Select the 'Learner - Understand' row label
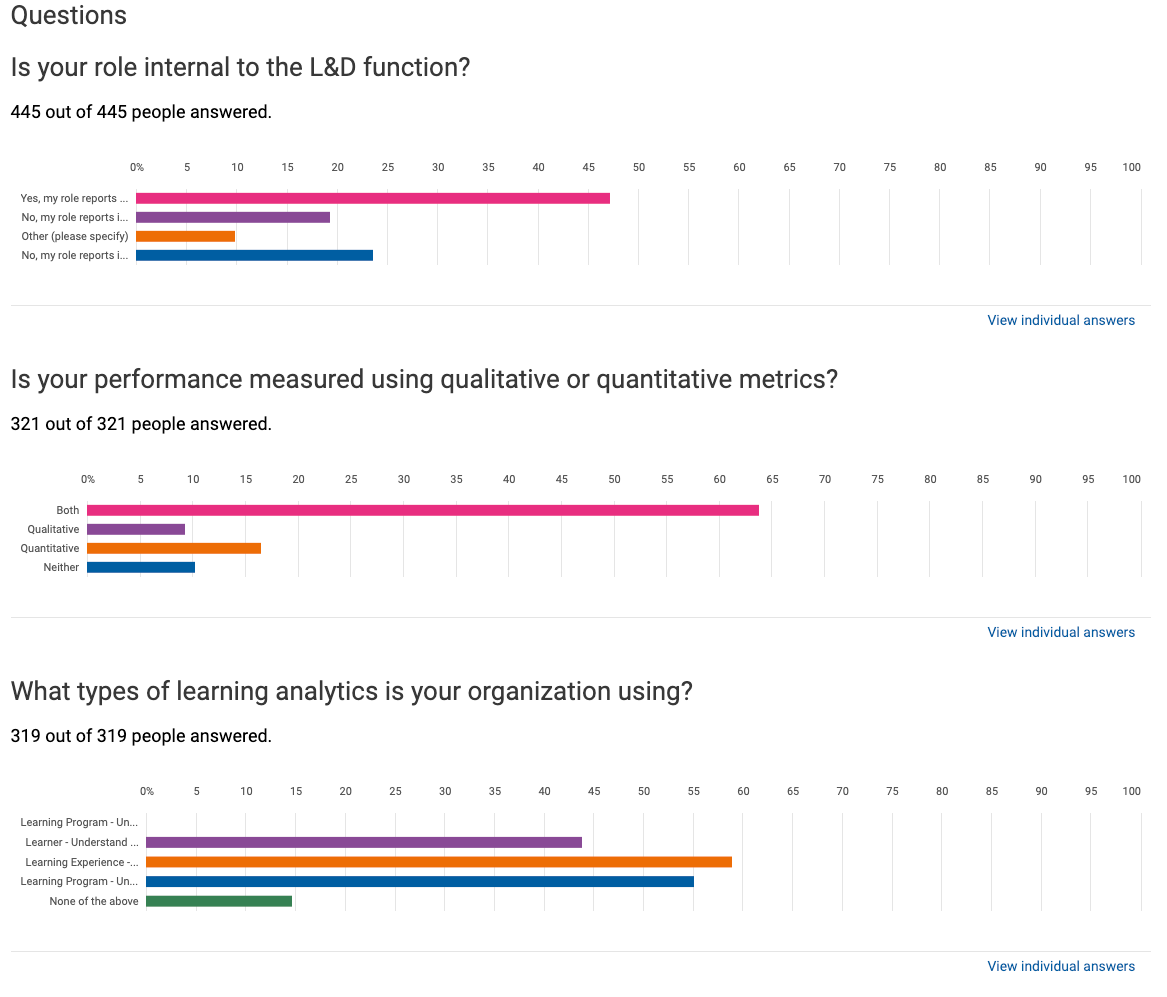Image resolution: width=1167 pixels, height=997 pixels. (85, 841)
